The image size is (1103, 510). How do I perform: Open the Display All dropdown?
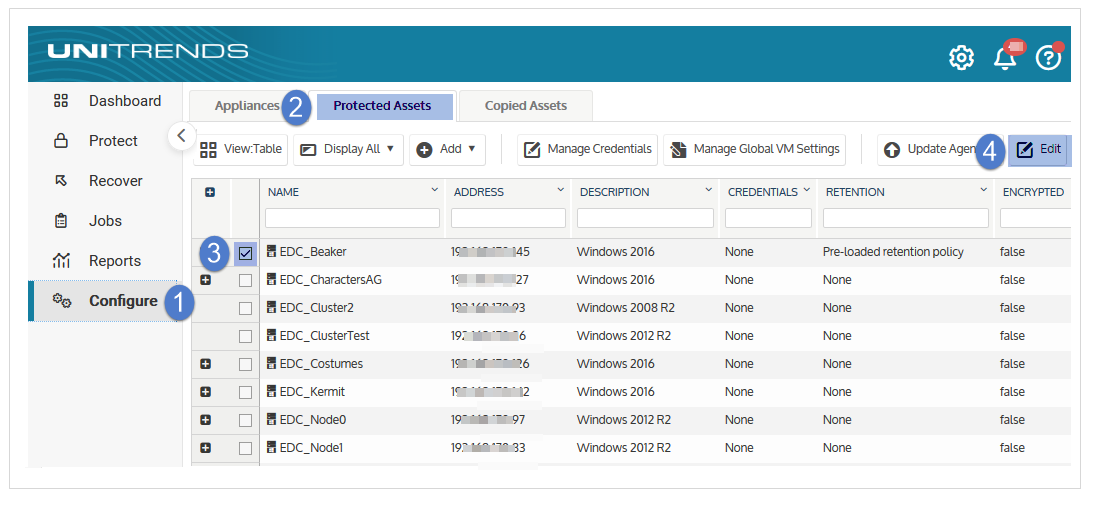click(x=348, y=149)
